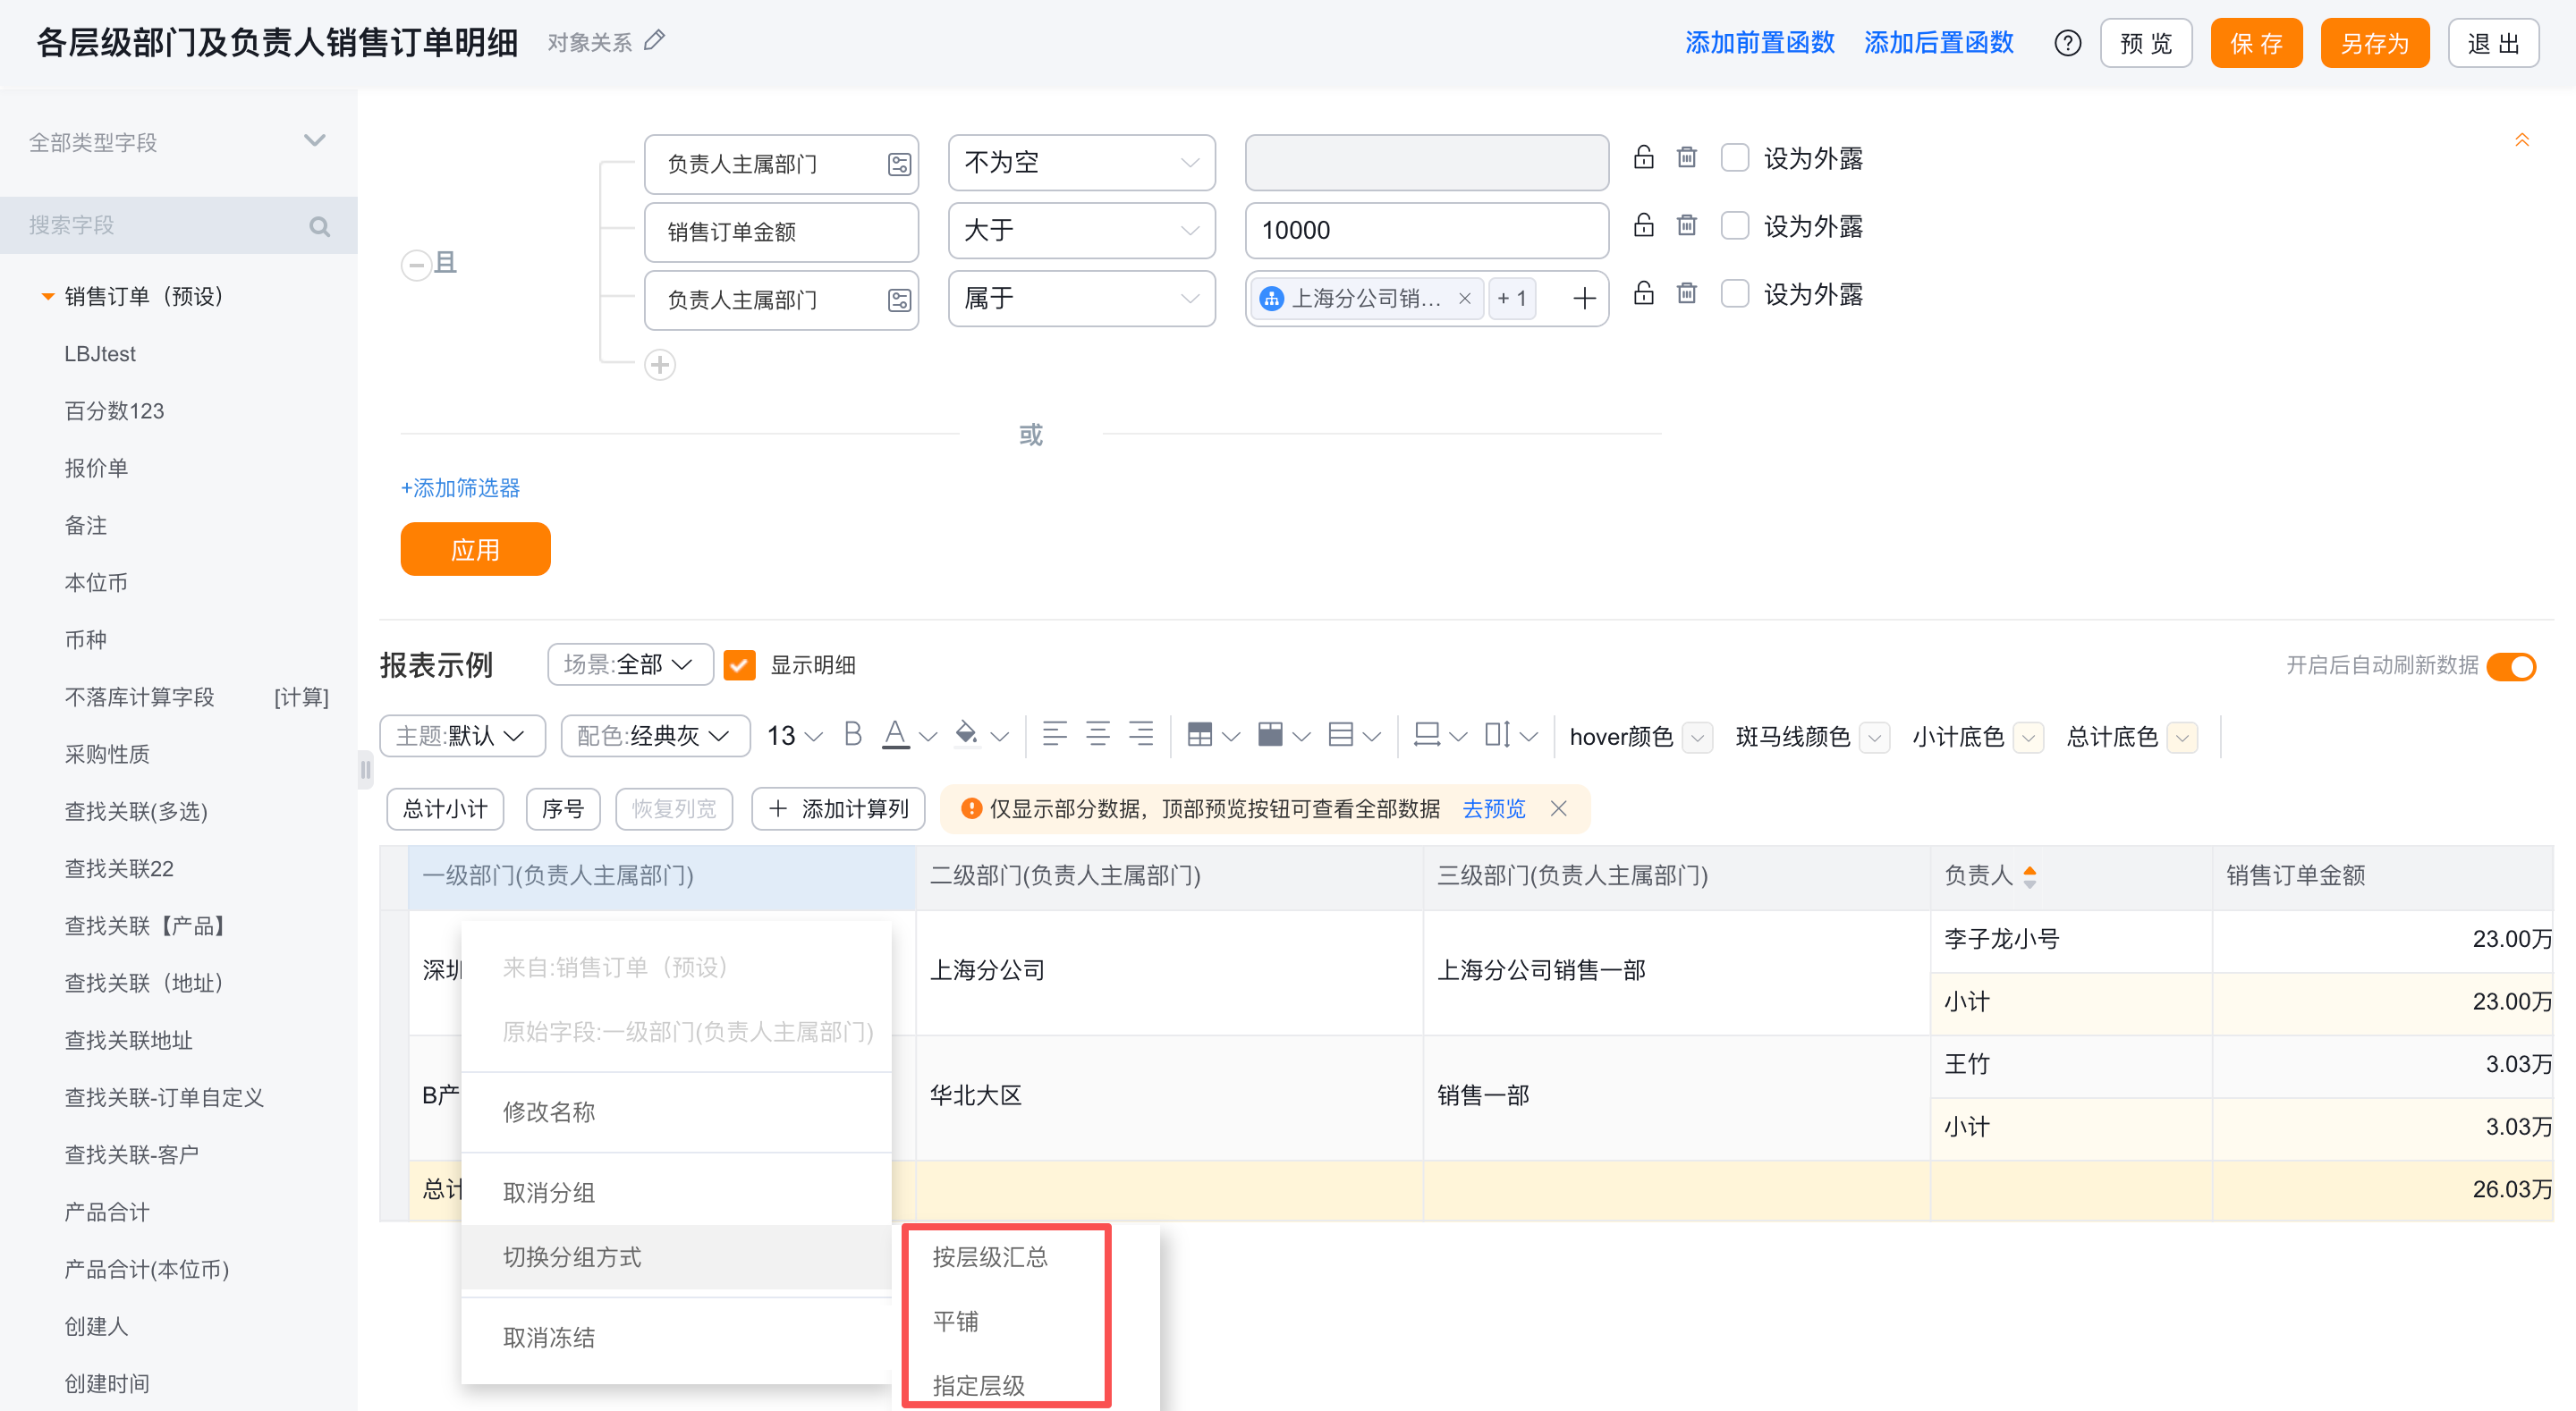Uncheck the 显示明细 checkbox

click(739, 665)
